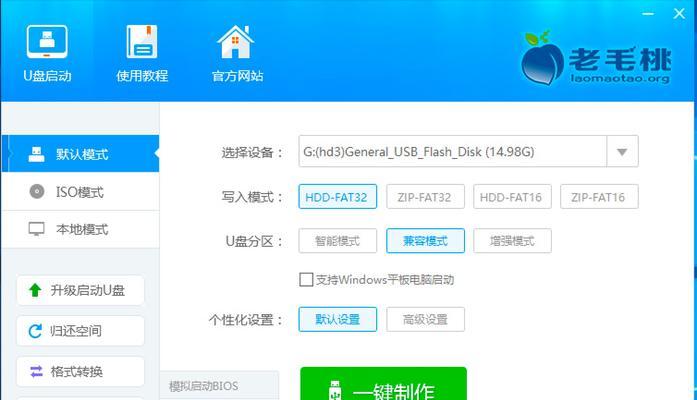Close the 老毛桃 window
The height and width of the screenshot is (400, 697).
pos(679,14)
